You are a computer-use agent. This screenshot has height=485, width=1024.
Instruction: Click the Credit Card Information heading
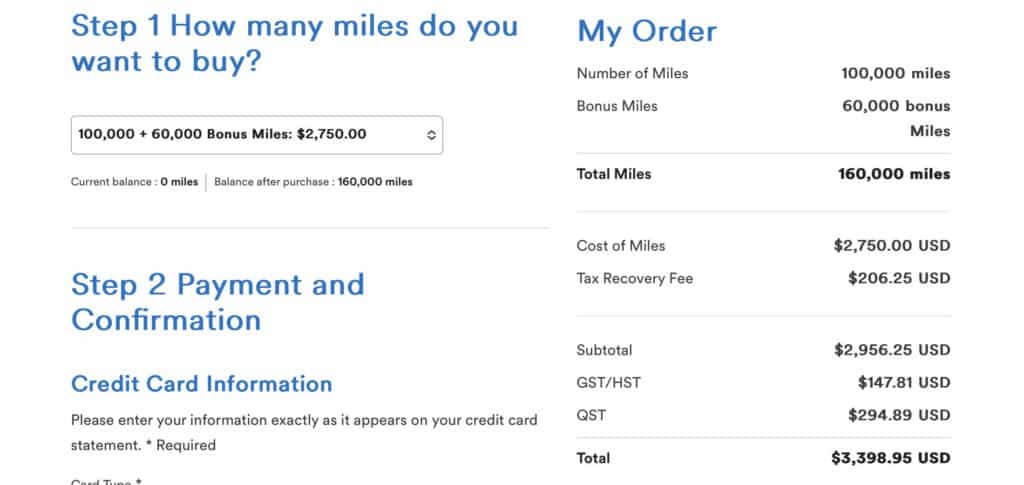coord(201,384)
